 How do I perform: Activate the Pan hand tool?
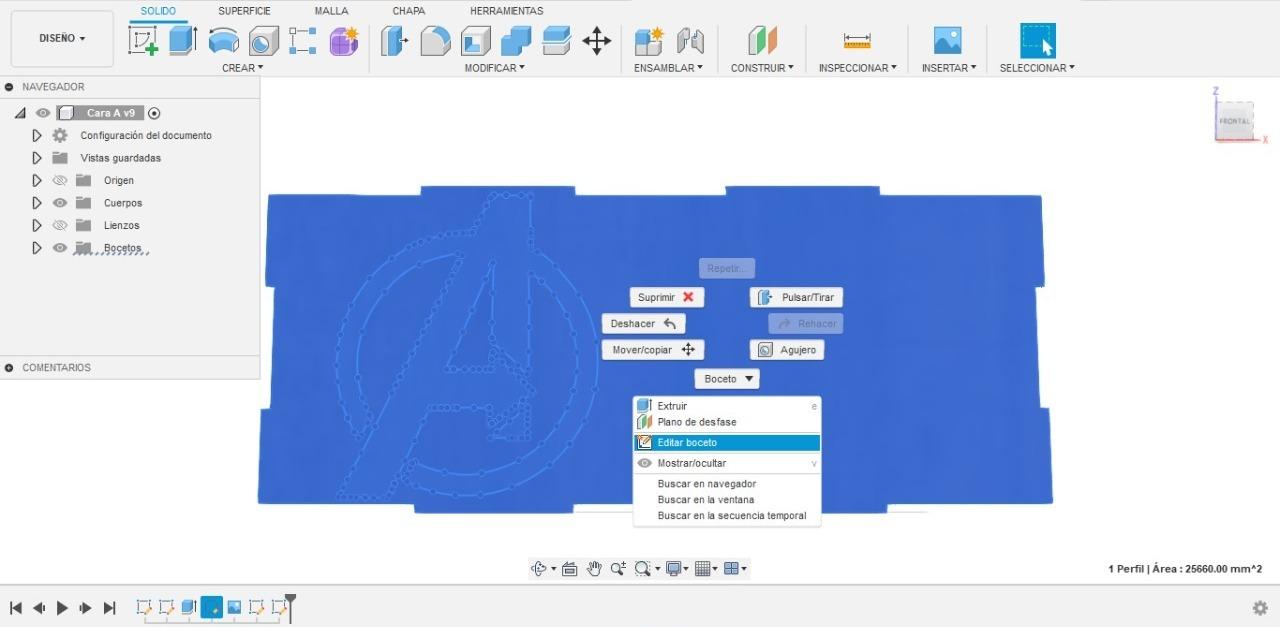point(594,569)
